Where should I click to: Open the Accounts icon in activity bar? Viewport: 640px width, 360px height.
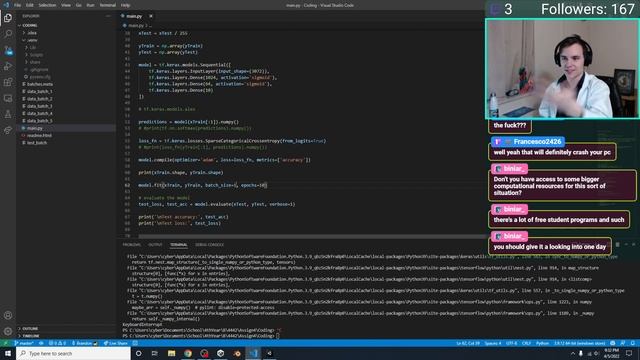point(8,315)
